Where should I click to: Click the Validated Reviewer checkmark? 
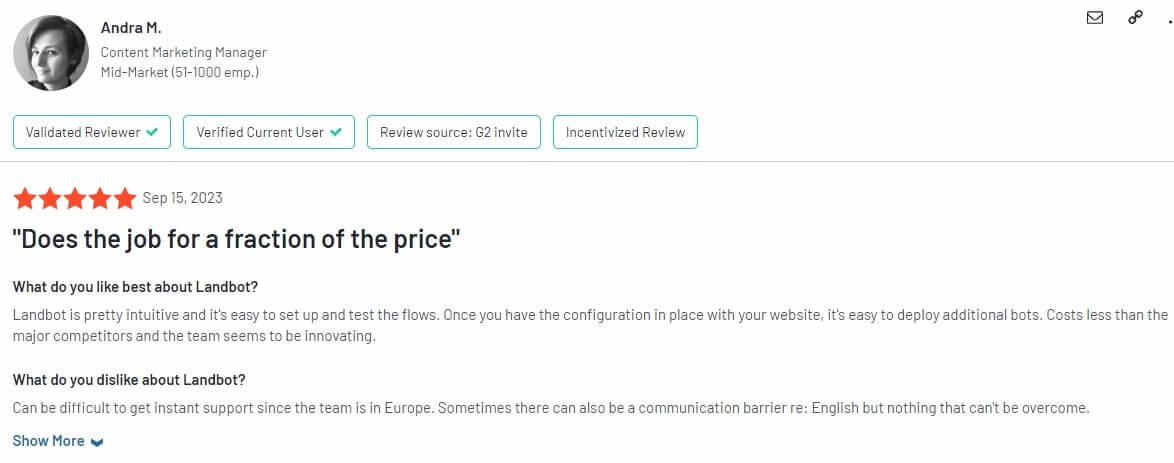(x=152, y=132)
